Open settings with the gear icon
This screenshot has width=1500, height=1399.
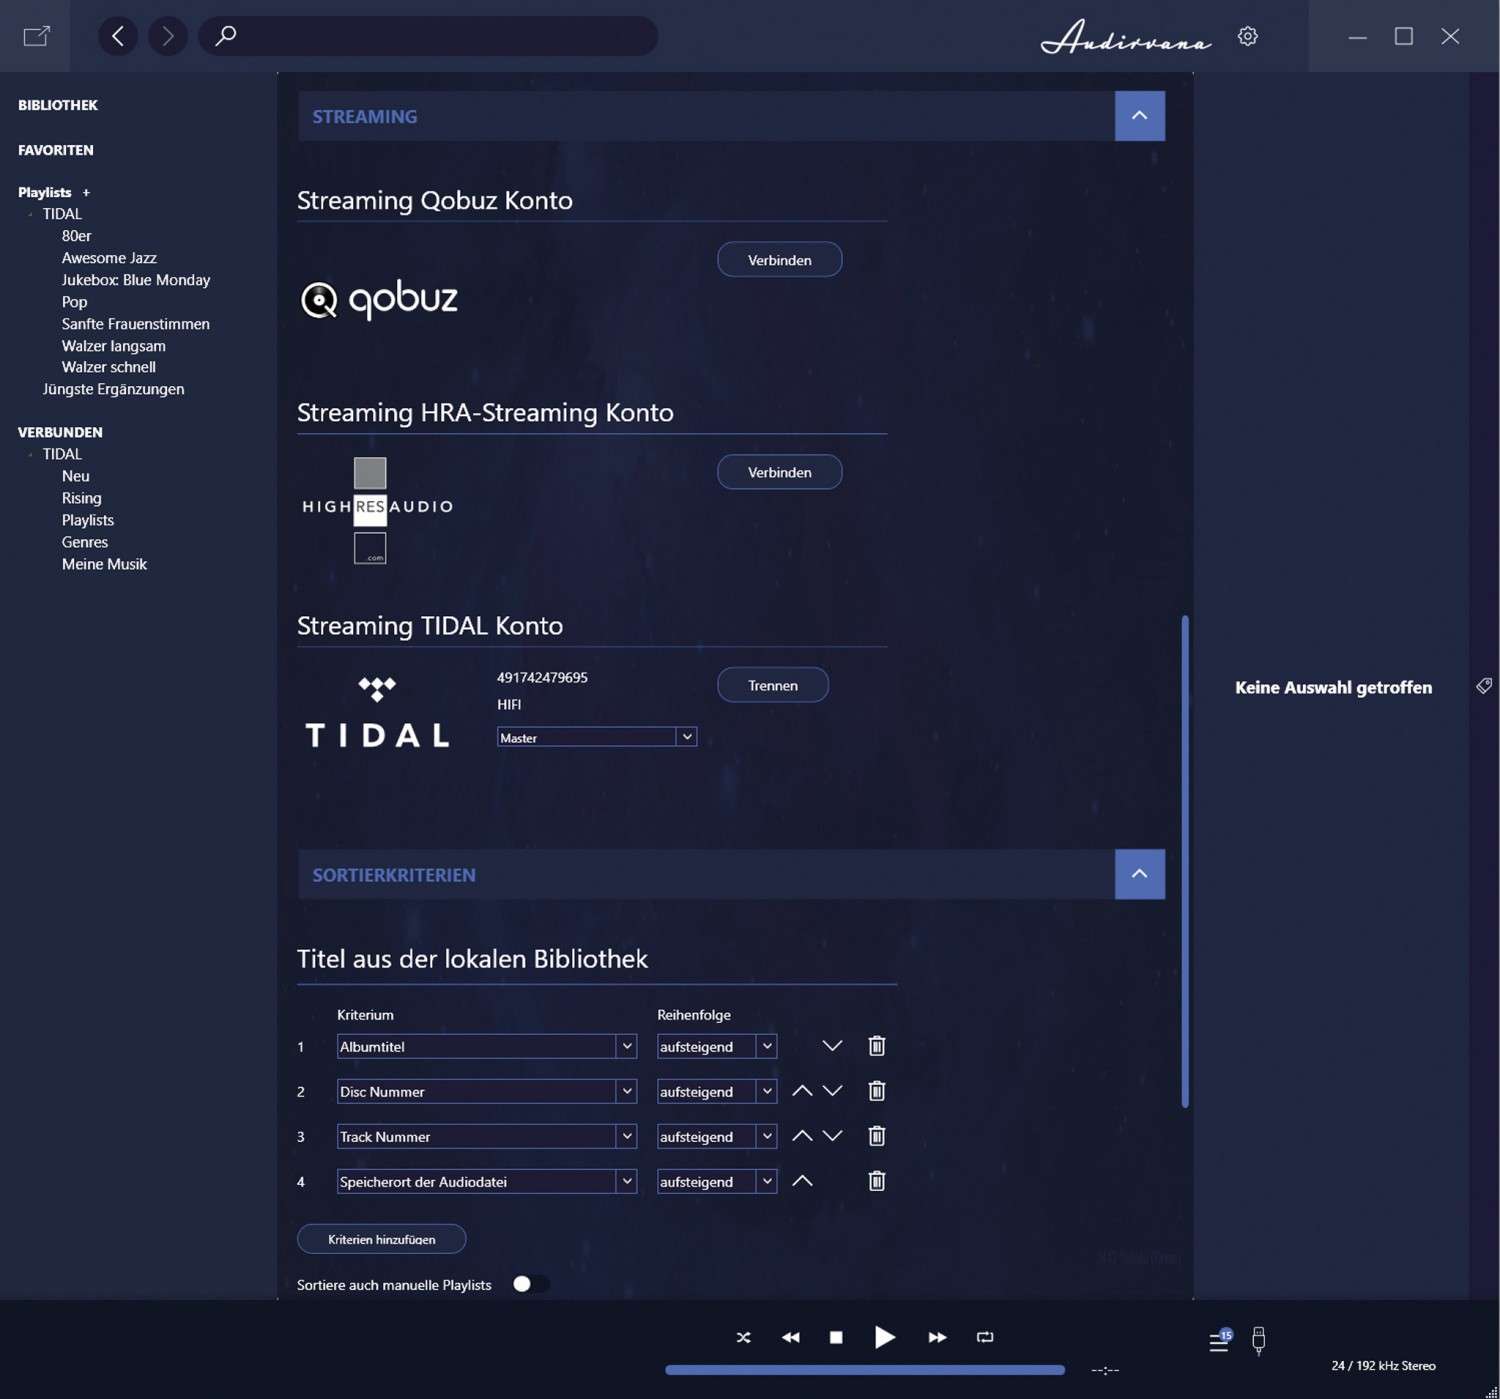click(x=1248, y=36)
